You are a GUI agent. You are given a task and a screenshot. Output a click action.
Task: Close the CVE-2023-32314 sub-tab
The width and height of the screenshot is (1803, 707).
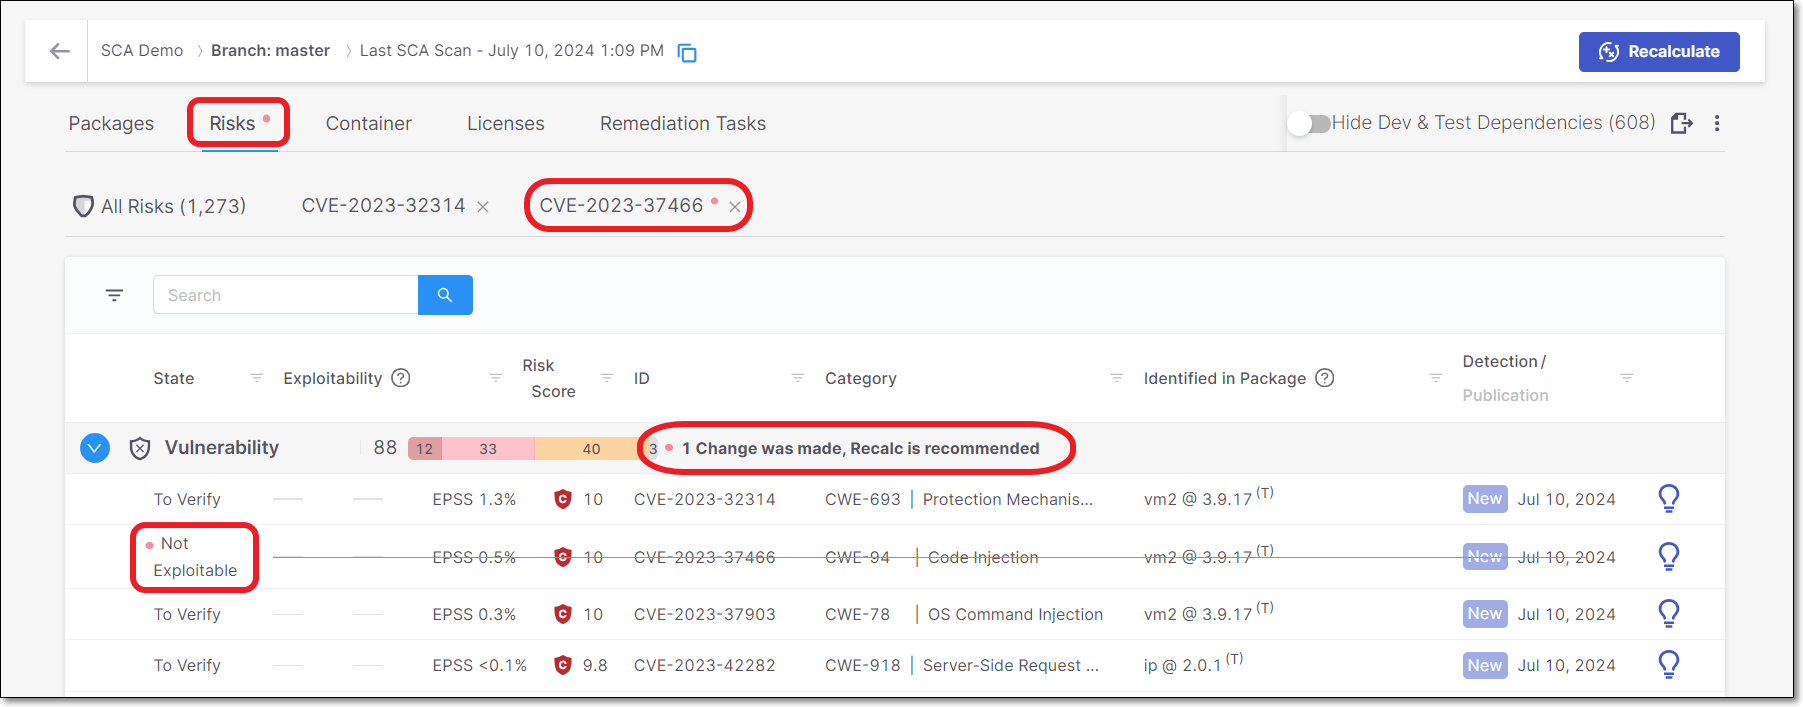(x=483, y=207)
